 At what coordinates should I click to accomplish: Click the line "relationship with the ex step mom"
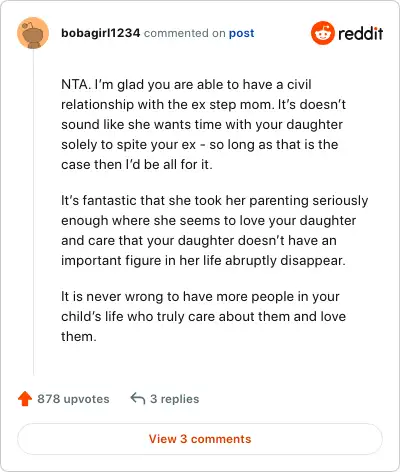(203, 104)
